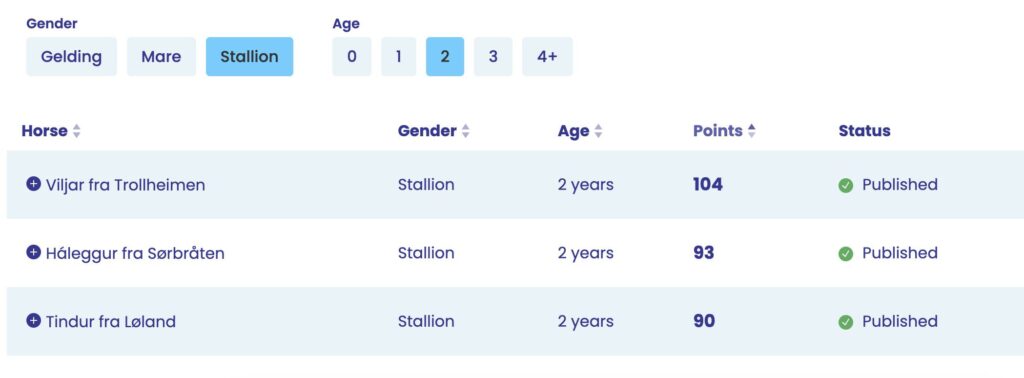The height and width of the screenshot is (378, 1024).
Task: Click green Published checkmark for Tindur
Action: coord(846,323)
